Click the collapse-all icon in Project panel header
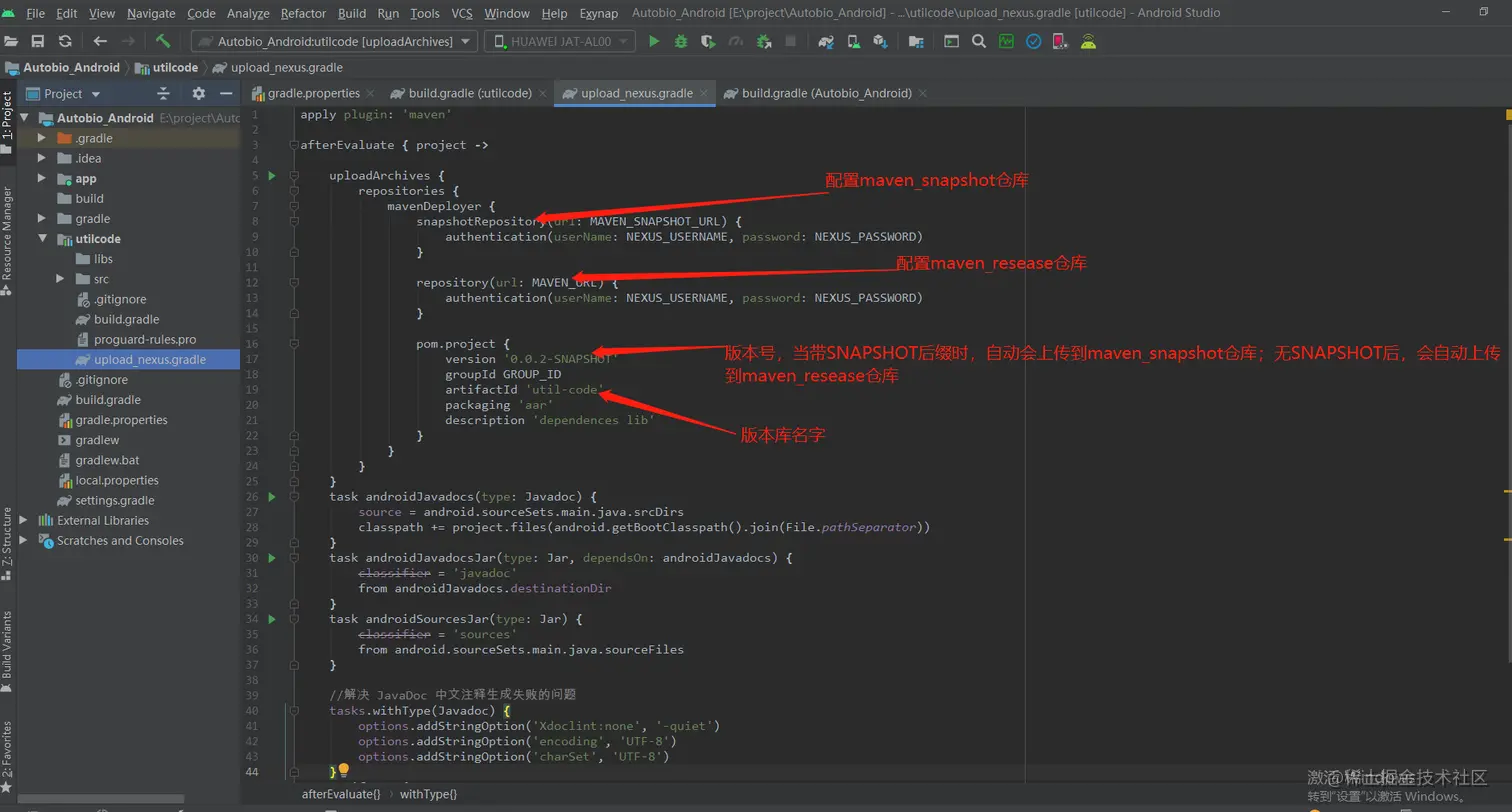 164,93
